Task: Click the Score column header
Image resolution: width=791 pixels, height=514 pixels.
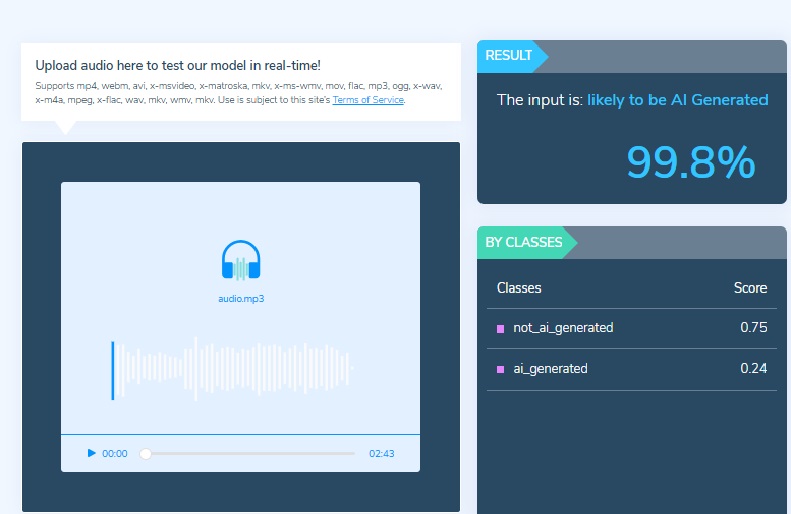Action: pos(750,288)
